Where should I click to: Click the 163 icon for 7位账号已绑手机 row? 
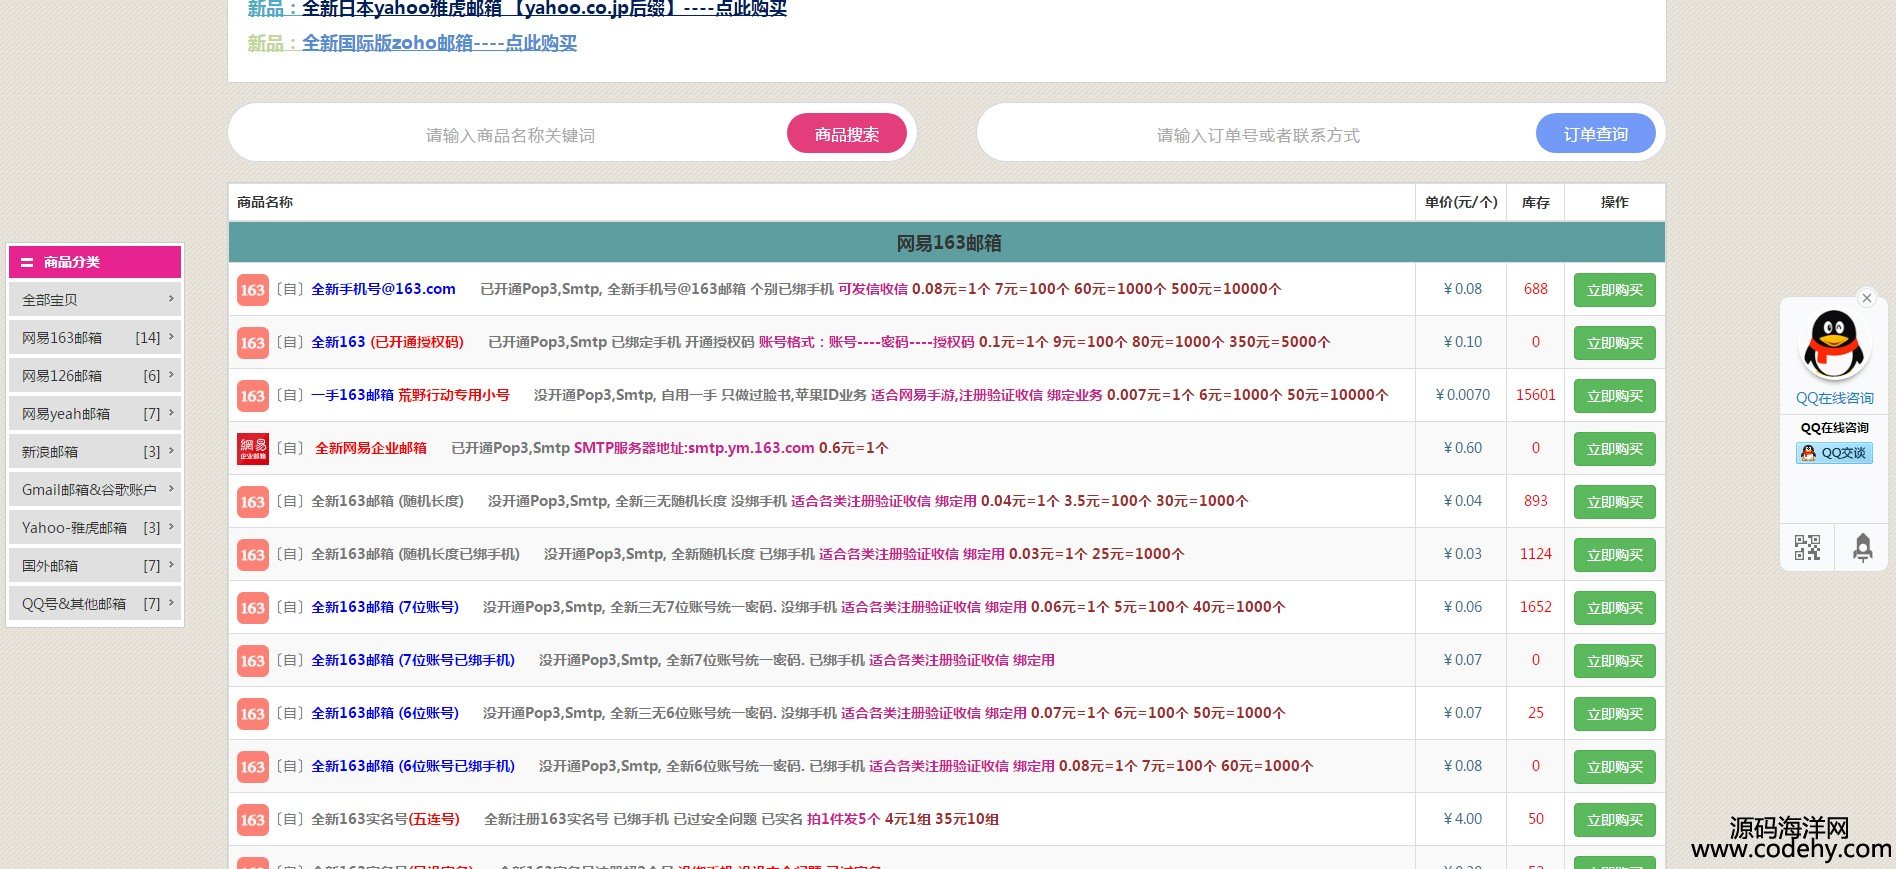click(x=253, y=661)
